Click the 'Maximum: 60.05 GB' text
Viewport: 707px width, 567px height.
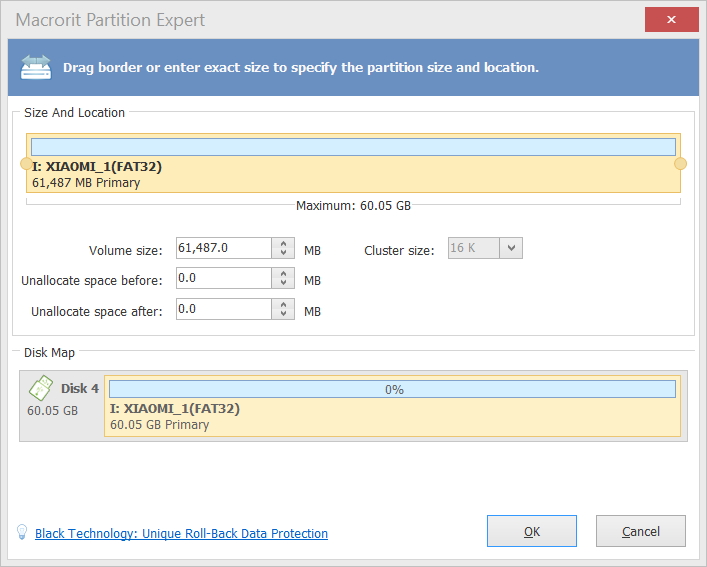353,206
